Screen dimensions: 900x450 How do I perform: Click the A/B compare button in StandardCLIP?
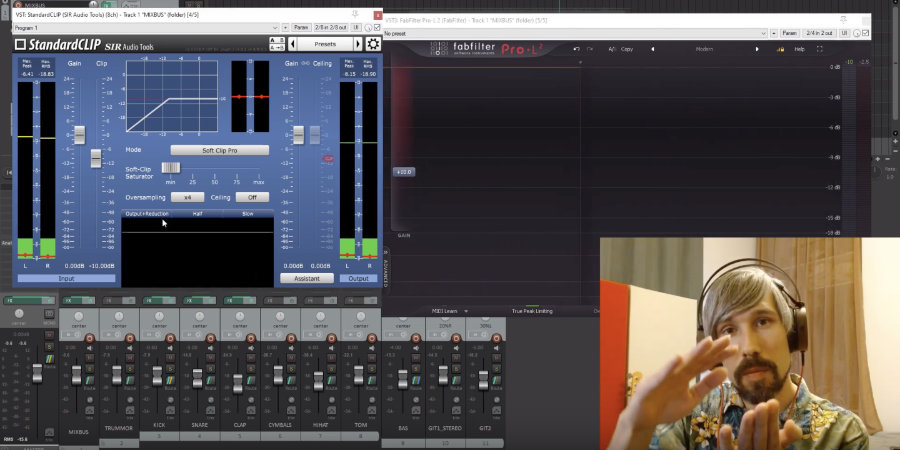pos(277,41)
